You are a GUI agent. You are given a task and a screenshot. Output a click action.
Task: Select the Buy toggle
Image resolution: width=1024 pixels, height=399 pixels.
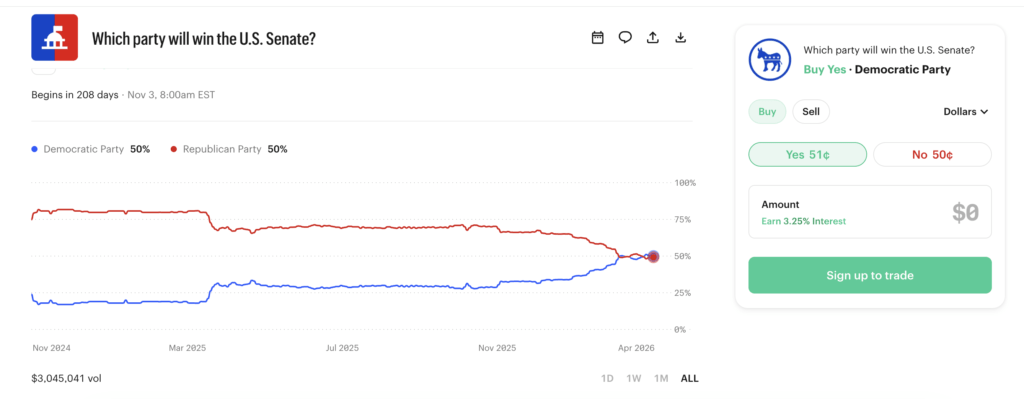point(767,112)
